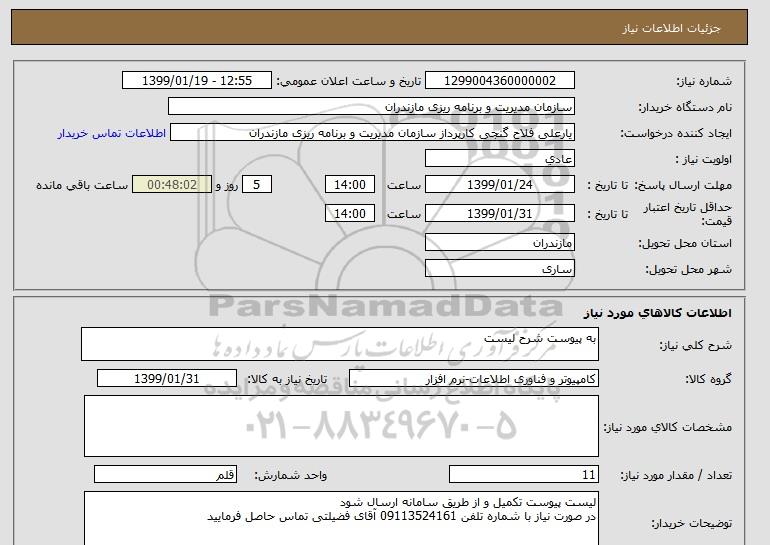
Task: Click the response deadline date 1399/01/24
Action: click(499, 185)
